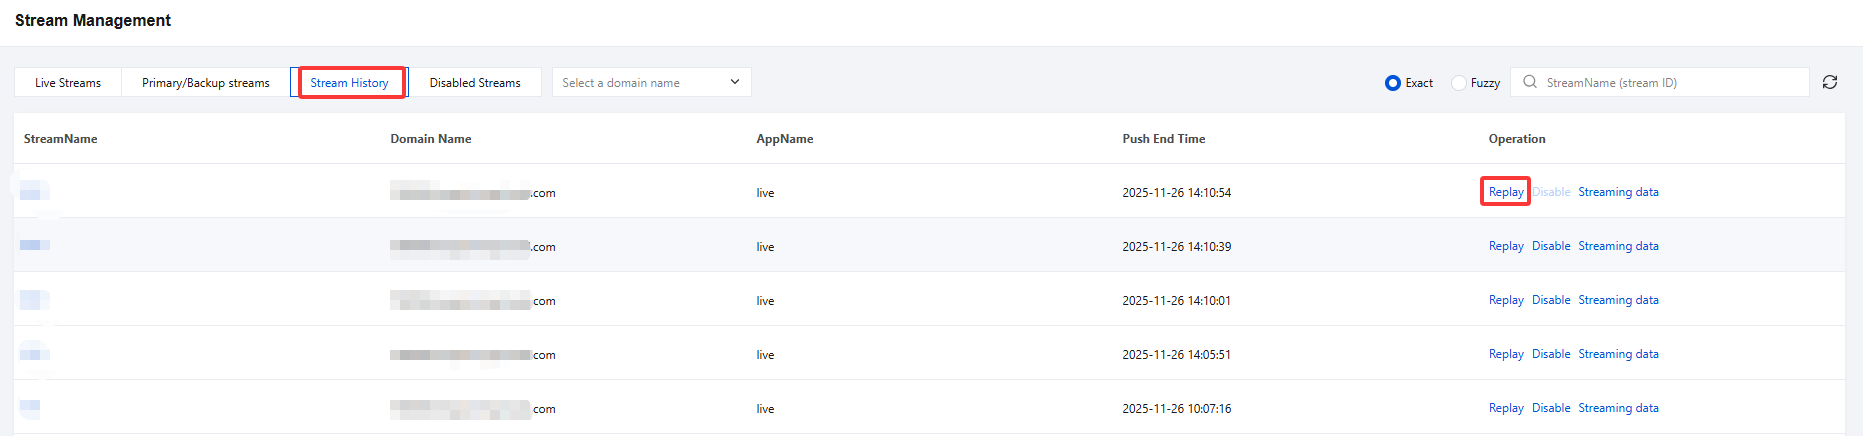1863x436 pixels.
Task: Replay the stream ended at 14:10:54
Action: 1506,192
